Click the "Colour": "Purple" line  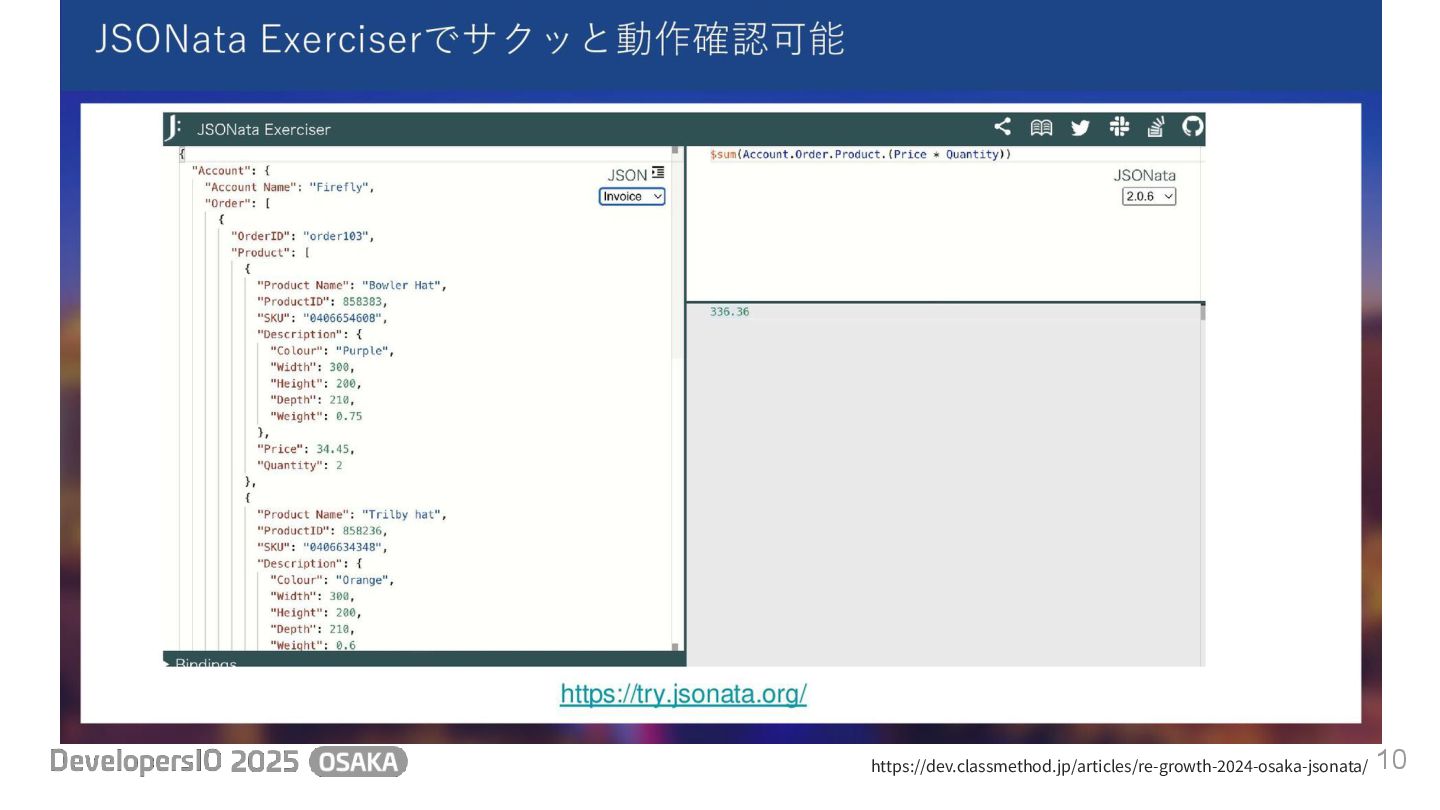pos(332,351)
